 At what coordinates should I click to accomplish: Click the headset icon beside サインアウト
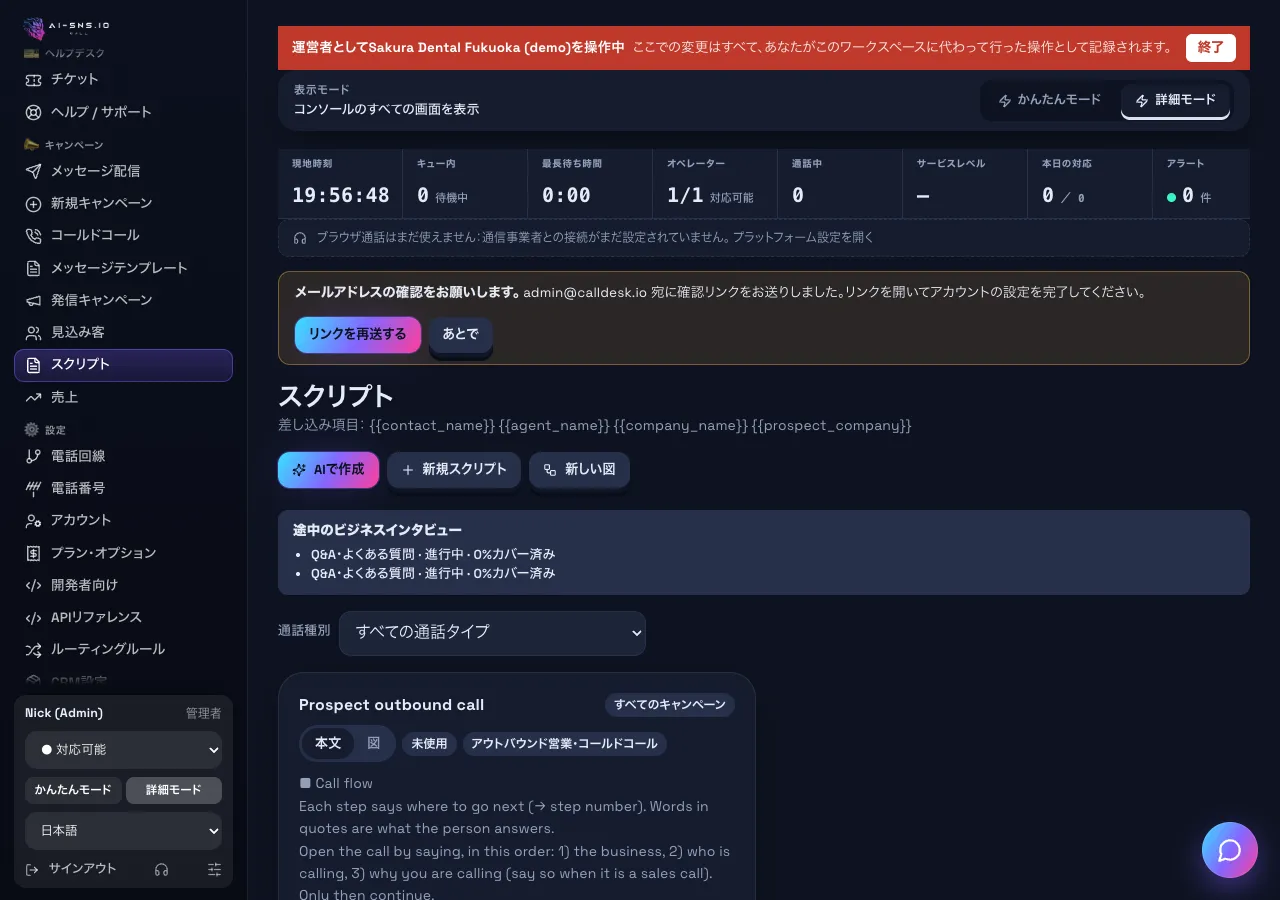tap(162, 870)
